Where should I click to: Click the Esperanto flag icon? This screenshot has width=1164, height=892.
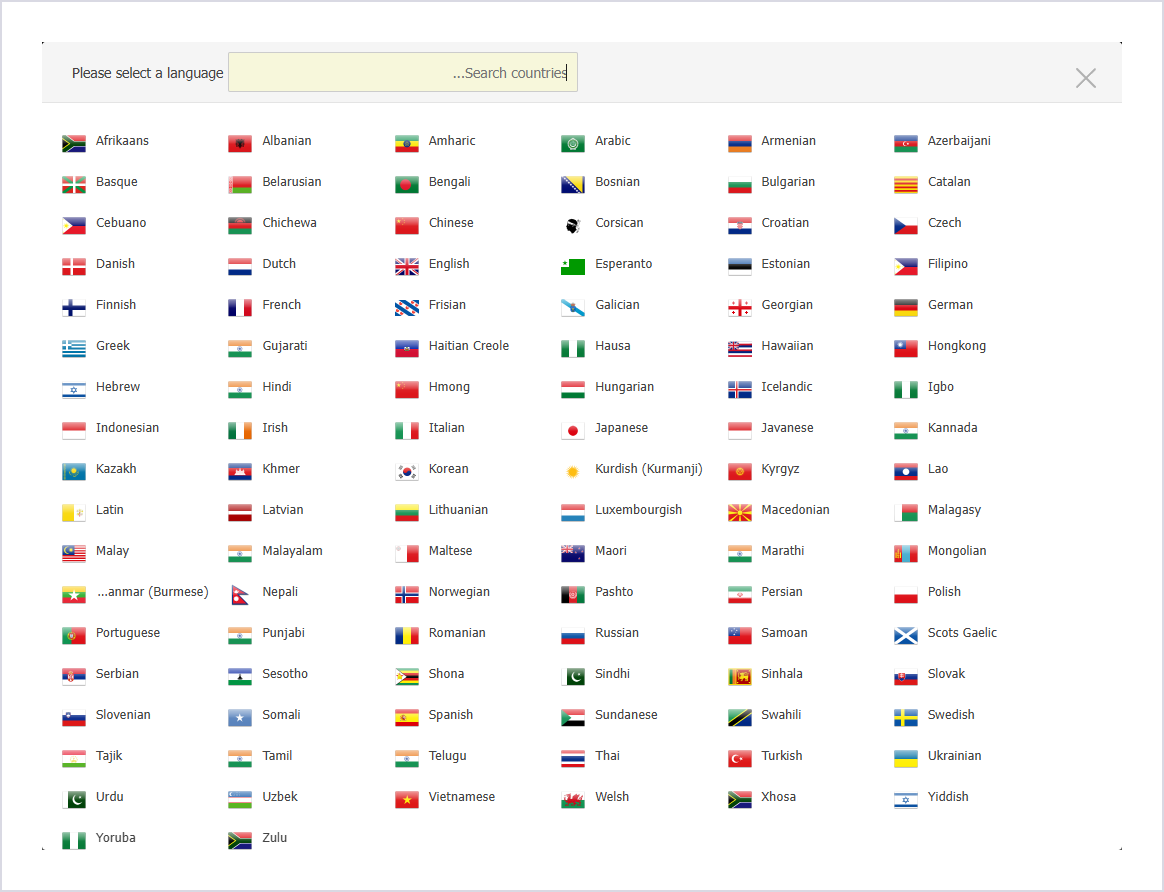572,266
